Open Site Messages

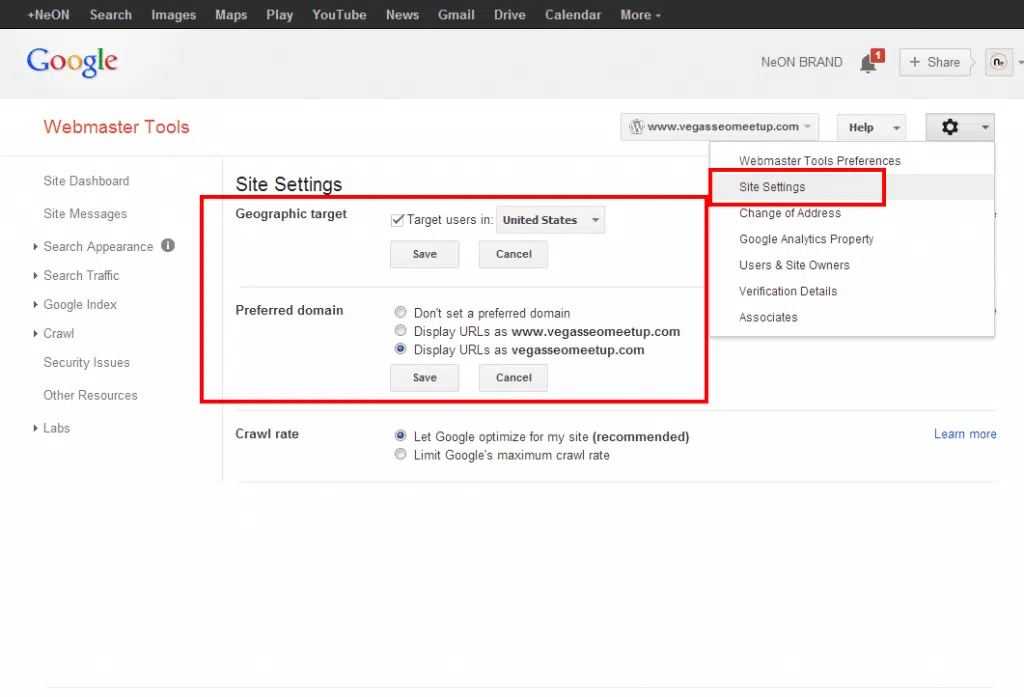85,214
